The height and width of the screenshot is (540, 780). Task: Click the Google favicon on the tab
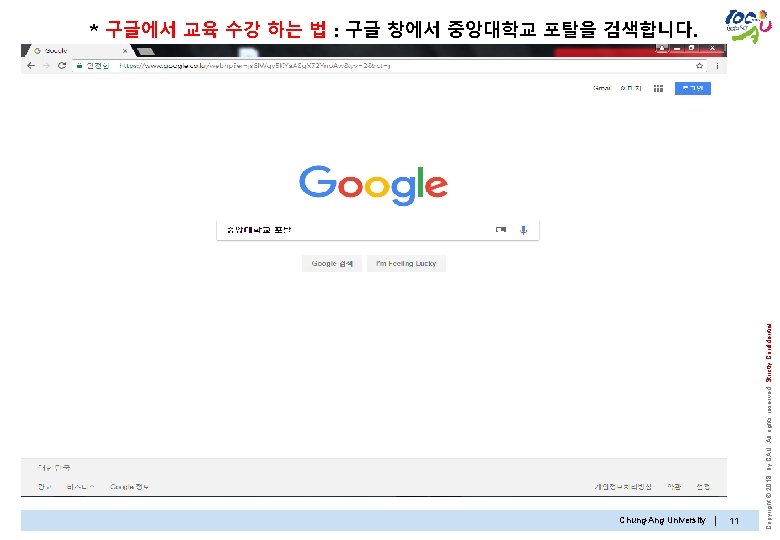37,51
